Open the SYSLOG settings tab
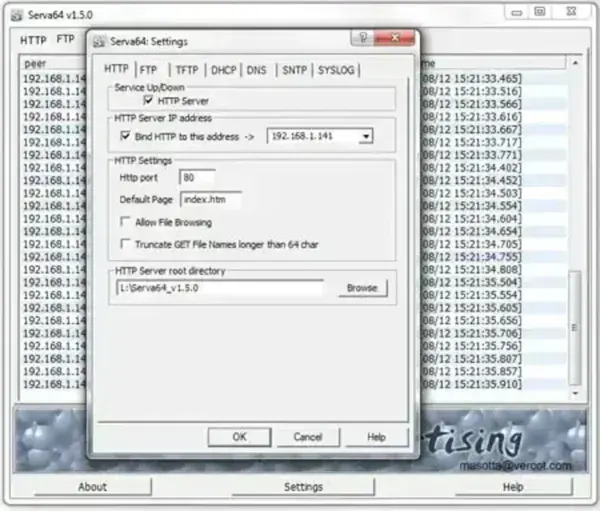The height and width of the screenshot is (511, 600). (336, 70)
